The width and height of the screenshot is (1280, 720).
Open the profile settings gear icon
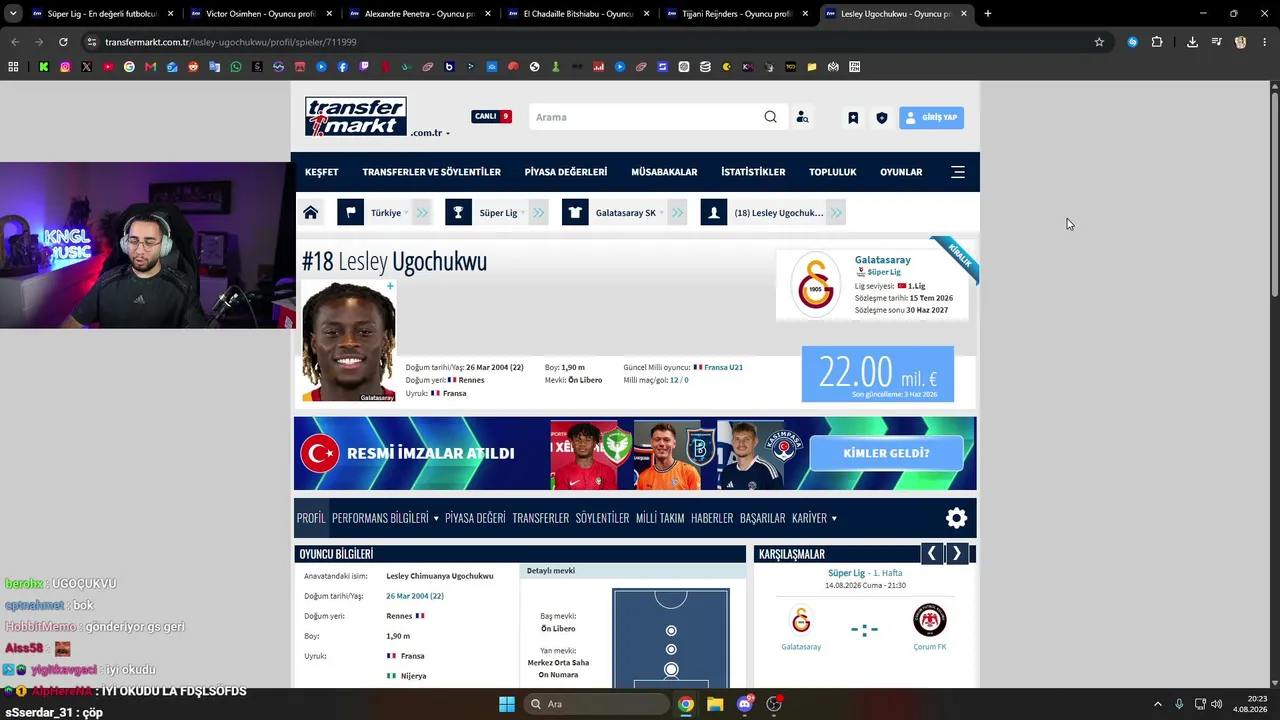957,518
